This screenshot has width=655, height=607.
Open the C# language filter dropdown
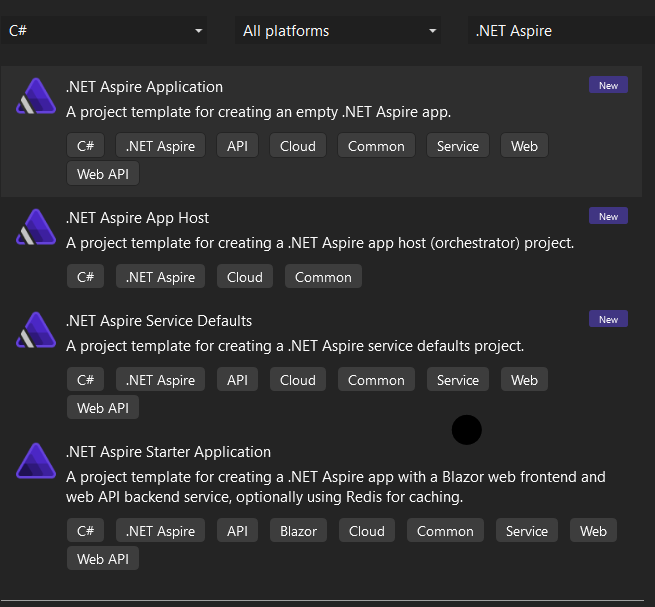104,31
